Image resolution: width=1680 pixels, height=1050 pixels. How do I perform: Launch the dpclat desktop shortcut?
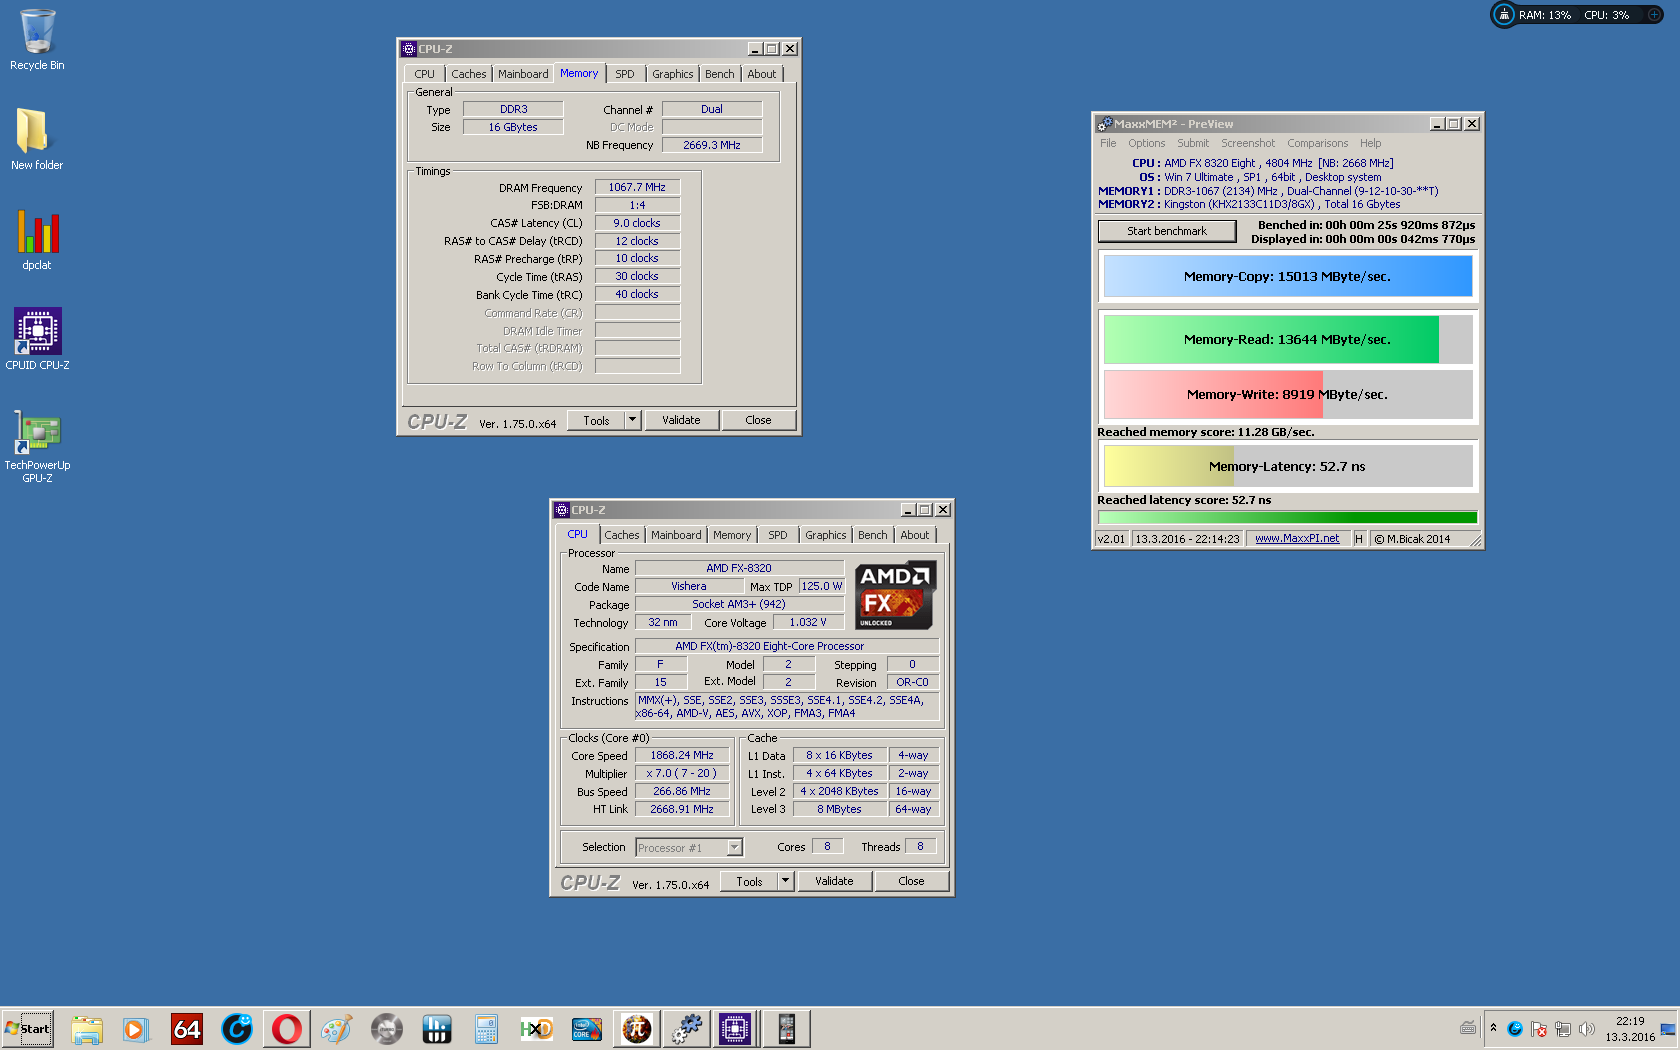37,239
